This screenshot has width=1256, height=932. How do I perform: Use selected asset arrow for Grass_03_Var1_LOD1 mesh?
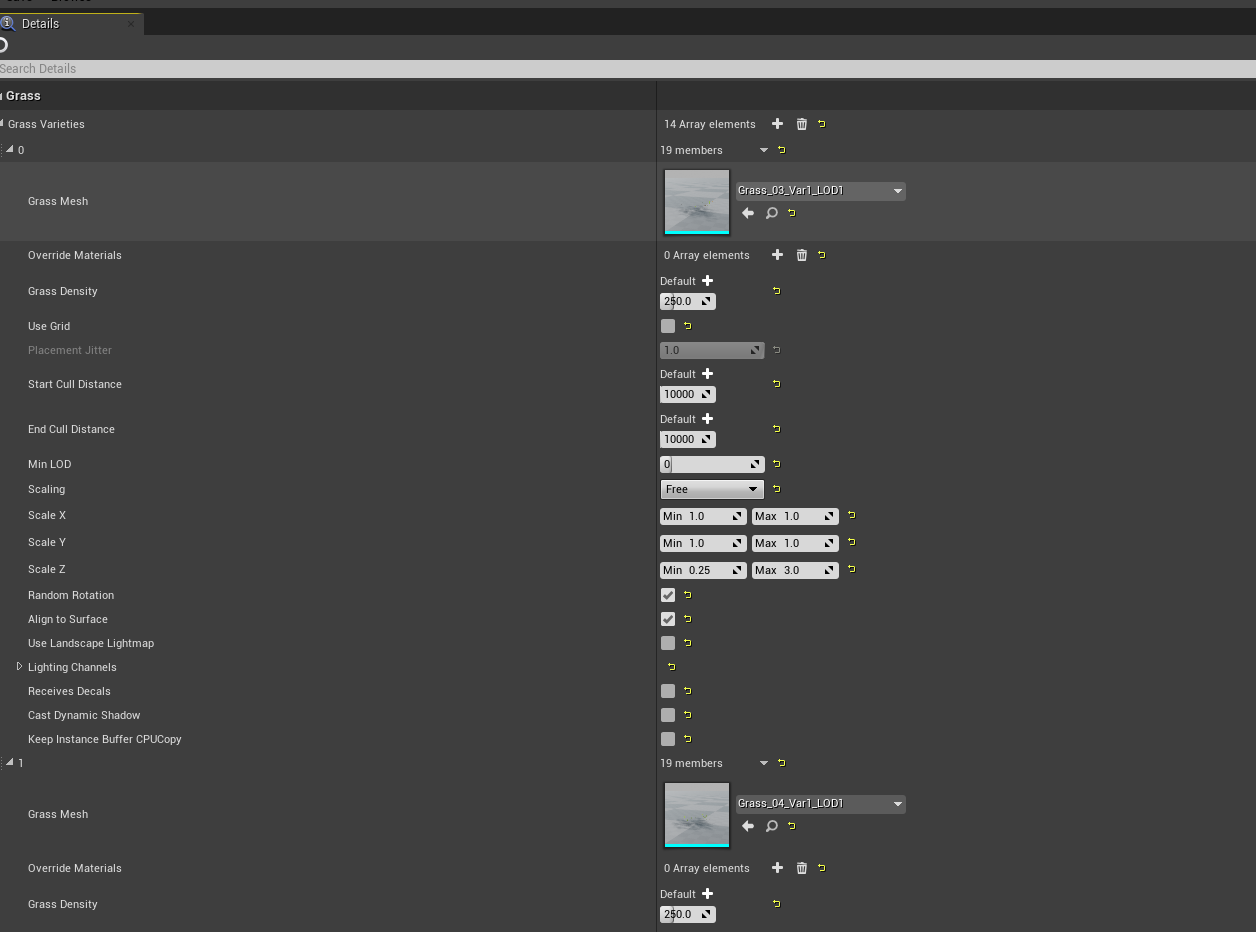pos(748,213)
